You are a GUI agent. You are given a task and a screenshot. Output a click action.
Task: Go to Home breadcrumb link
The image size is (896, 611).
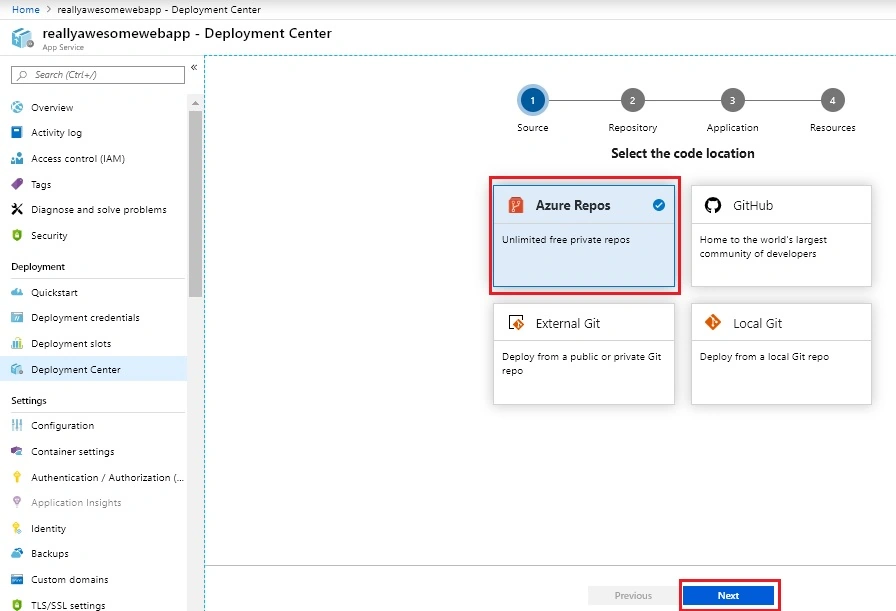pyautogui.click(x=26, y=10)
